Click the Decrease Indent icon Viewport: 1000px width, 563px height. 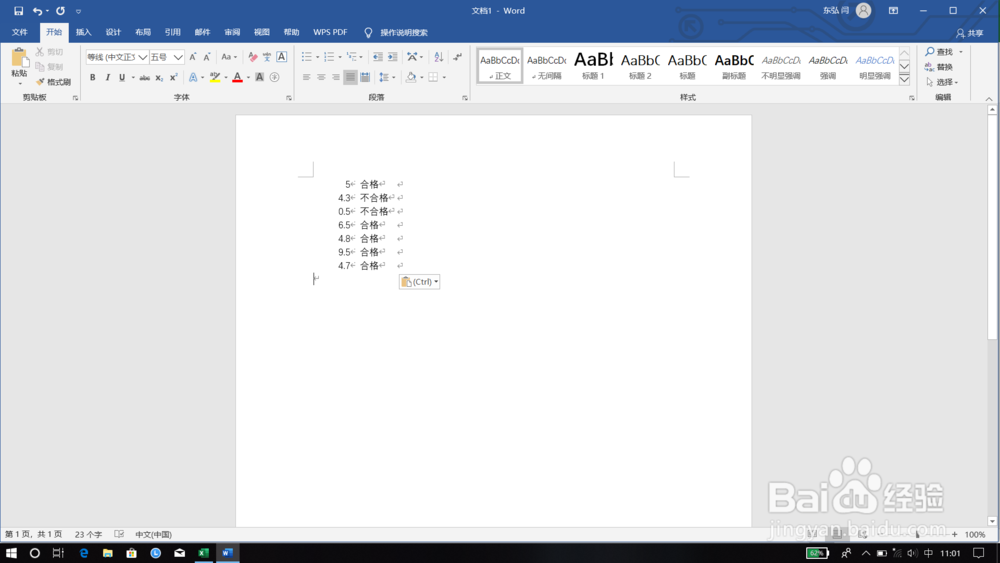(378, 57)
